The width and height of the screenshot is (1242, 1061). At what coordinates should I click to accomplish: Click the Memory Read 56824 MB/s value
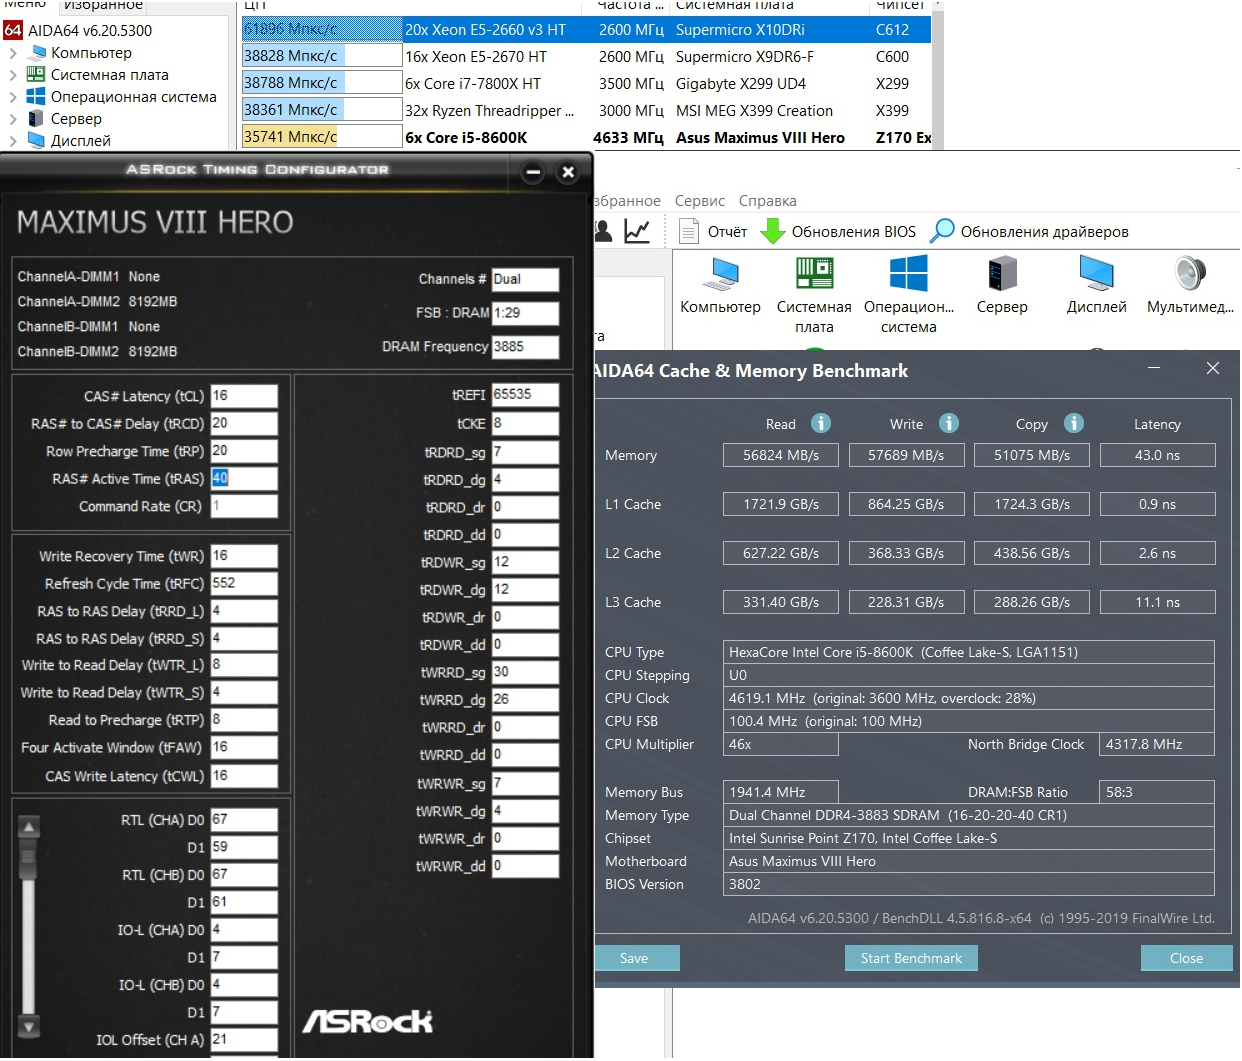point(781,455)
